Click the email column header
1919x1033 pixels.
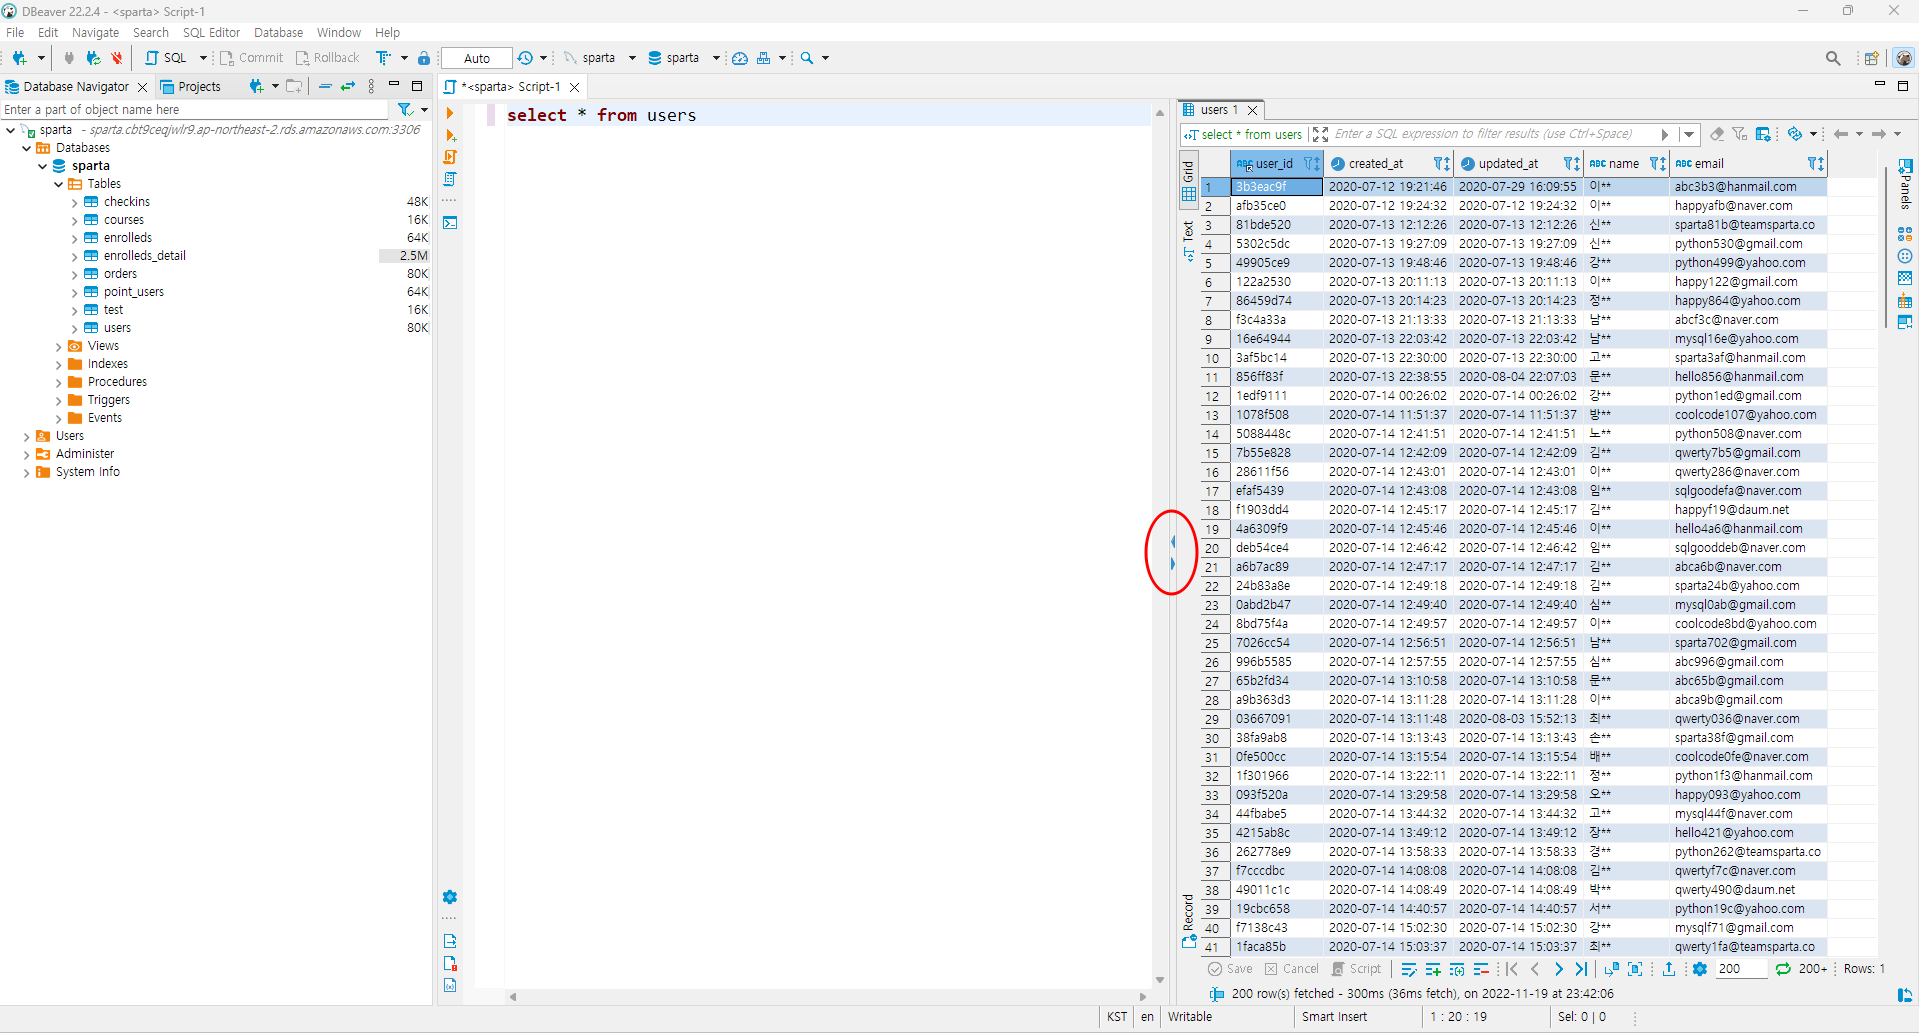[x=1749, y=164]
